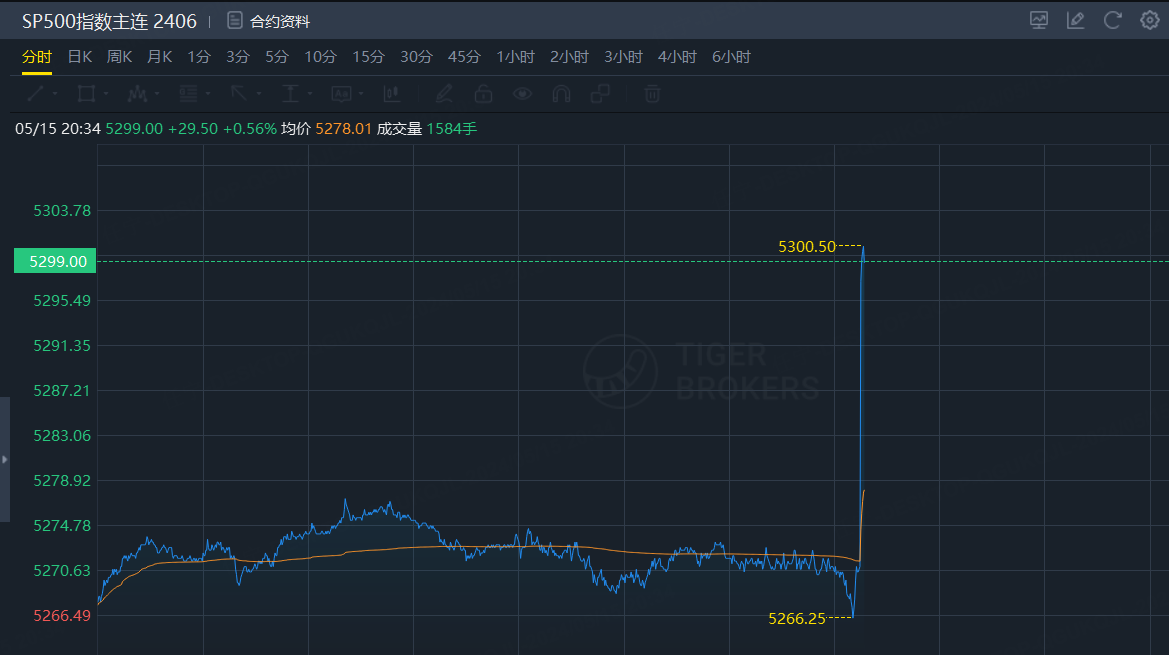Expand measure tool options dropdown
1169x655 pixels.
pyautogui.click(x=310, y=94)
